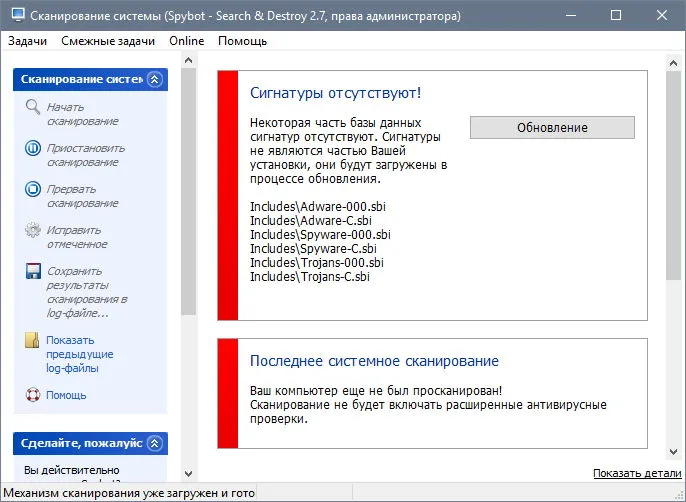Click the Обновление button

[552, 127]
